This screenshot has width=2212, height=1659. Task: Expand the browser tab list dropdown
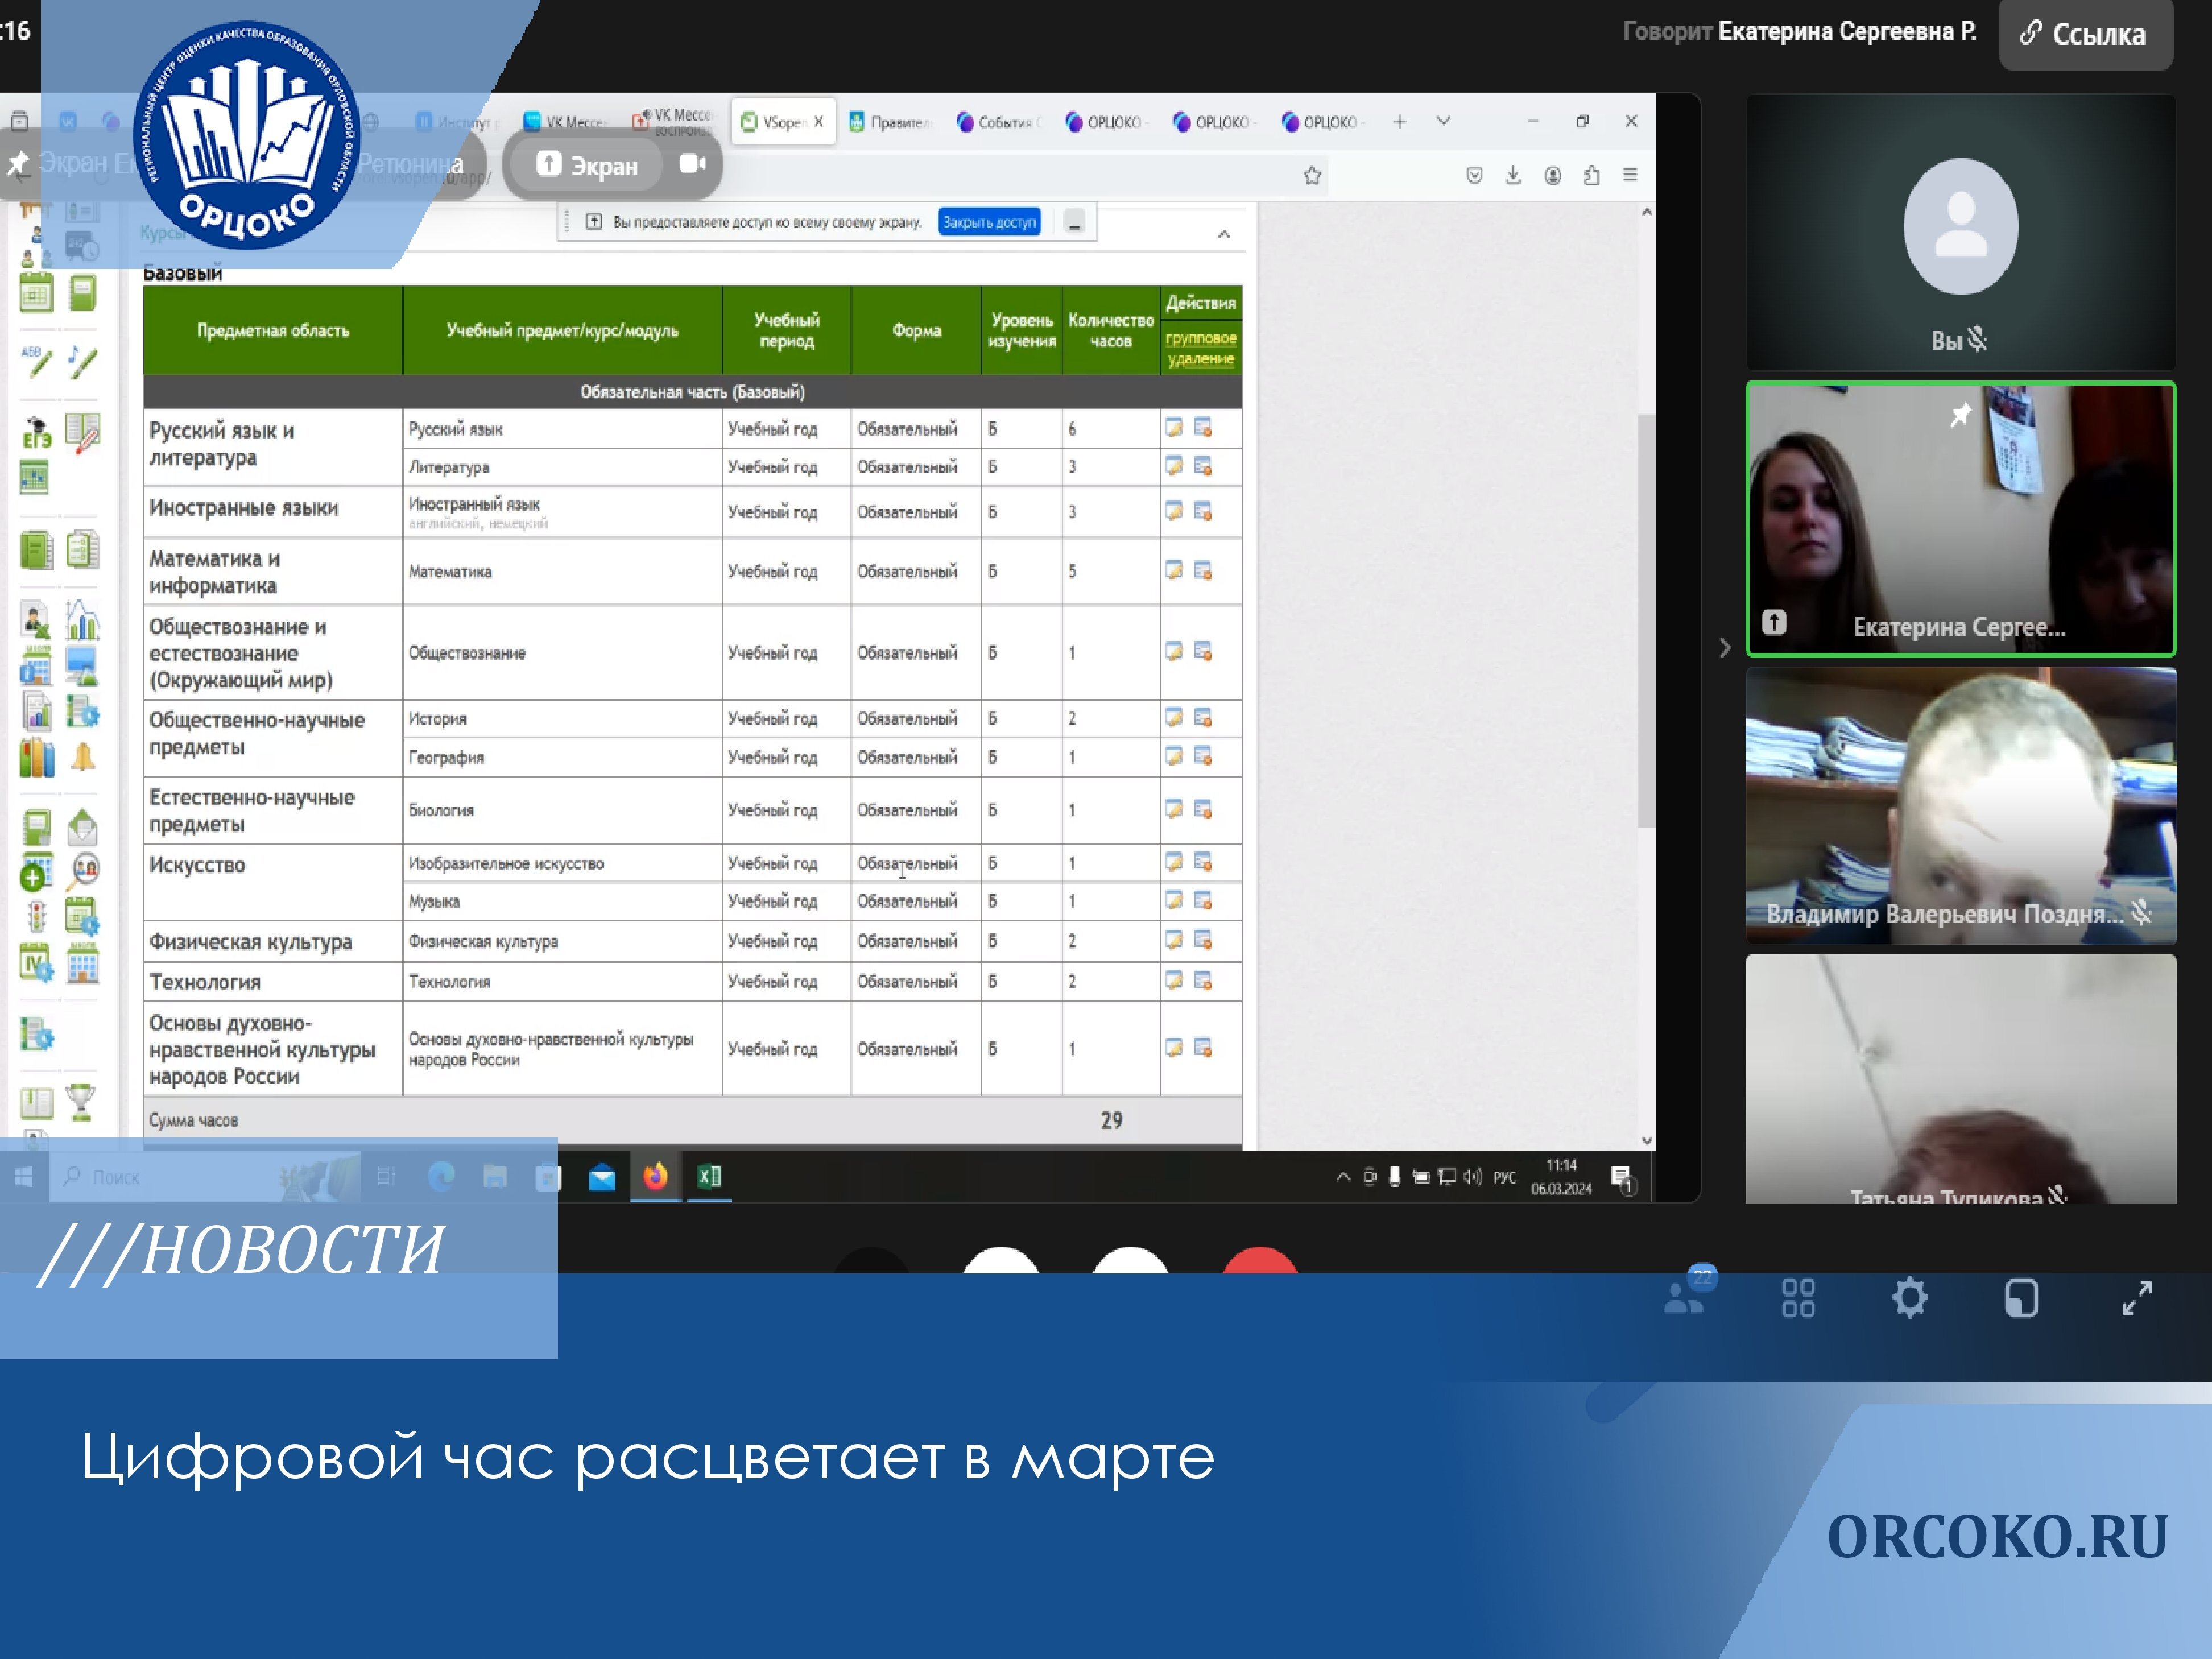point(1443,121)
